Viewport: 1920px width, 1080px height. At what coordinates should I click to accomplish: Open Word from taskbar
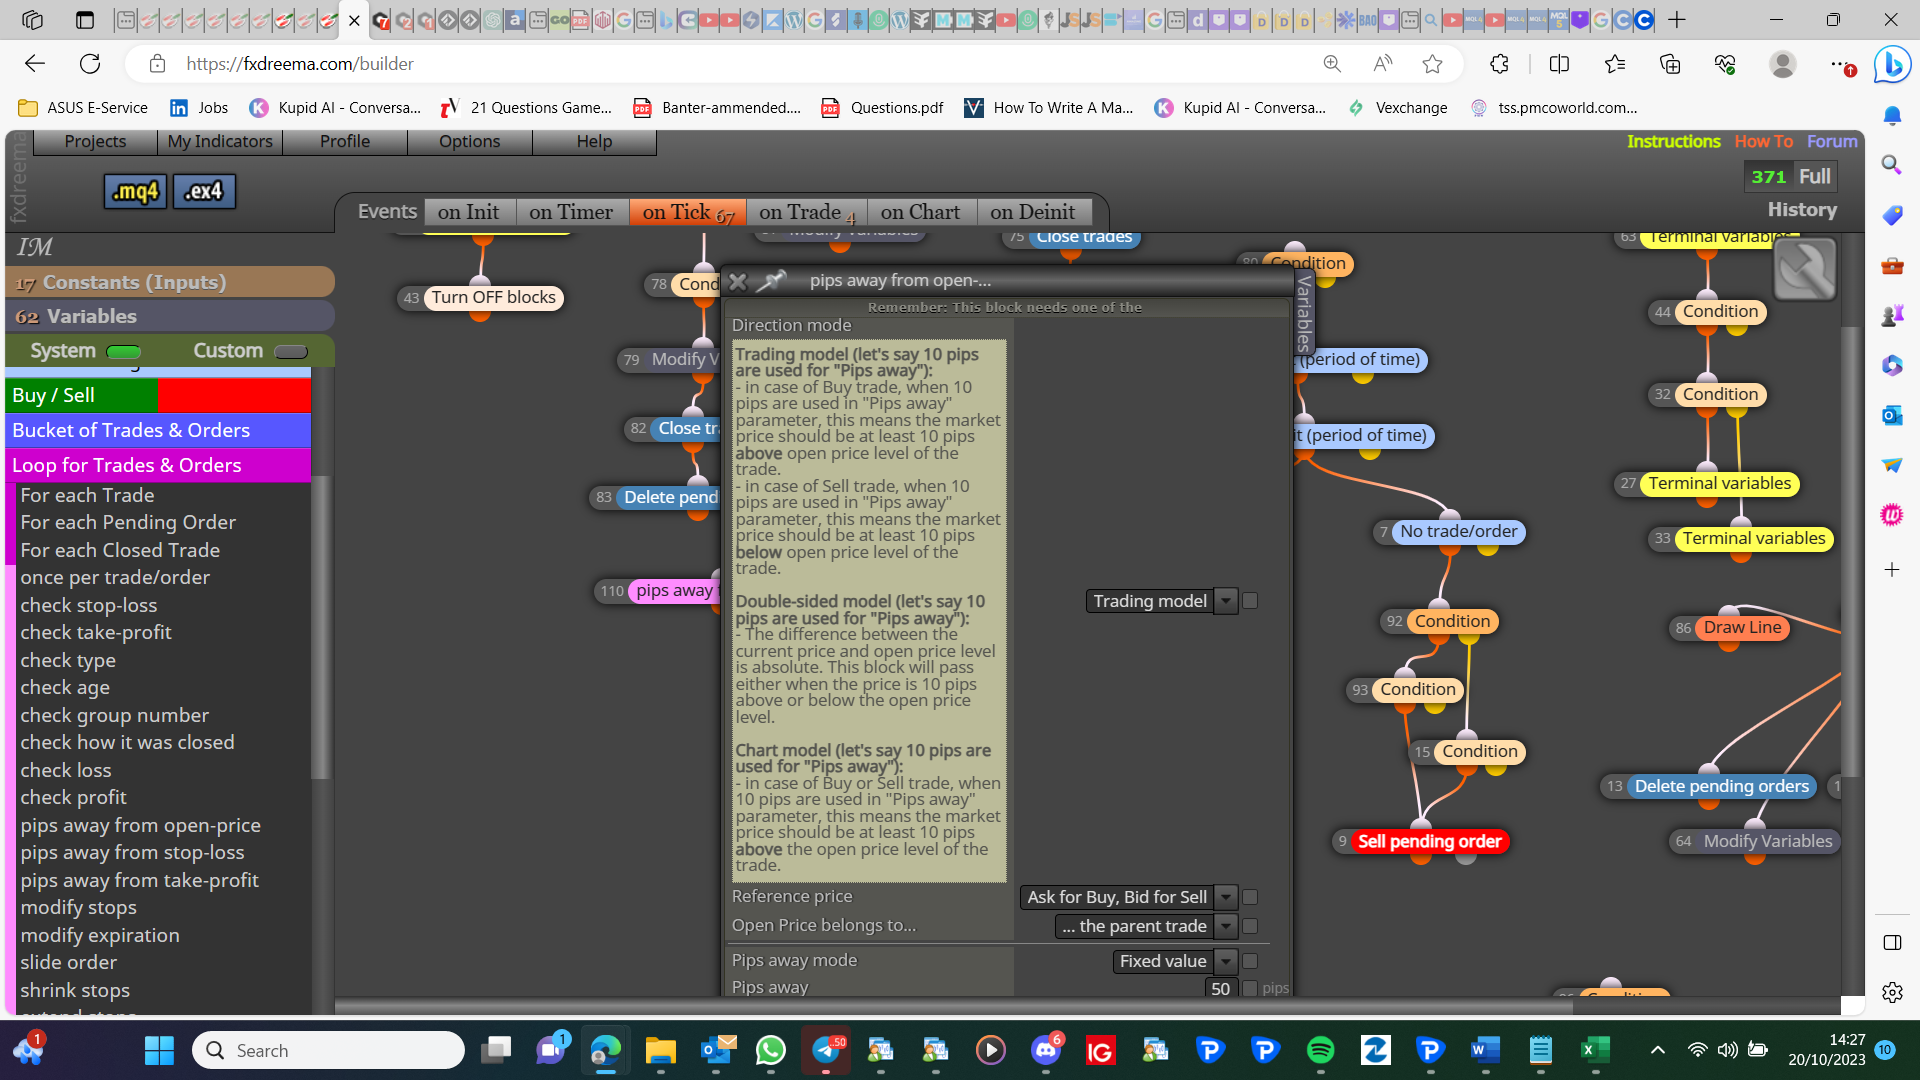(1485, 1050)
